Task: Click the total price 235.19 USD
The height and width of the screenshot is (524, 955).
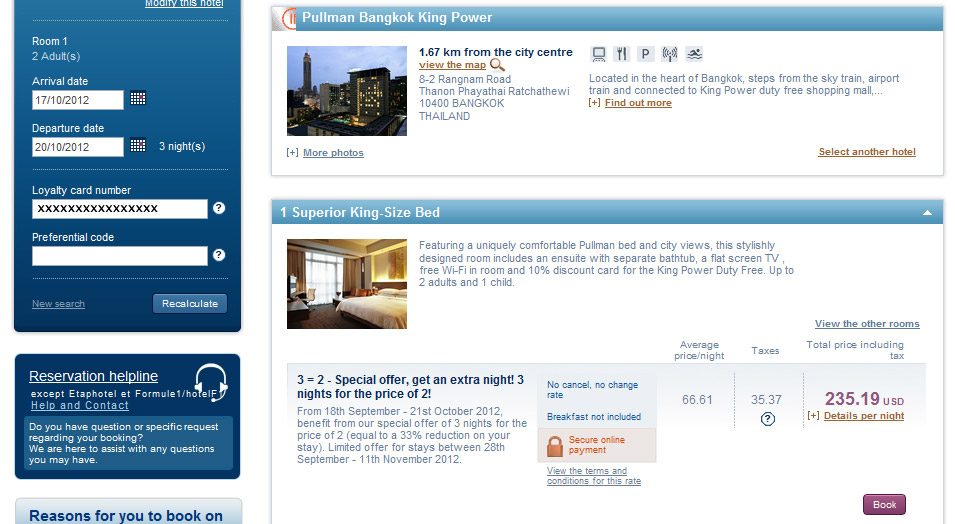Action: [864, 399]
